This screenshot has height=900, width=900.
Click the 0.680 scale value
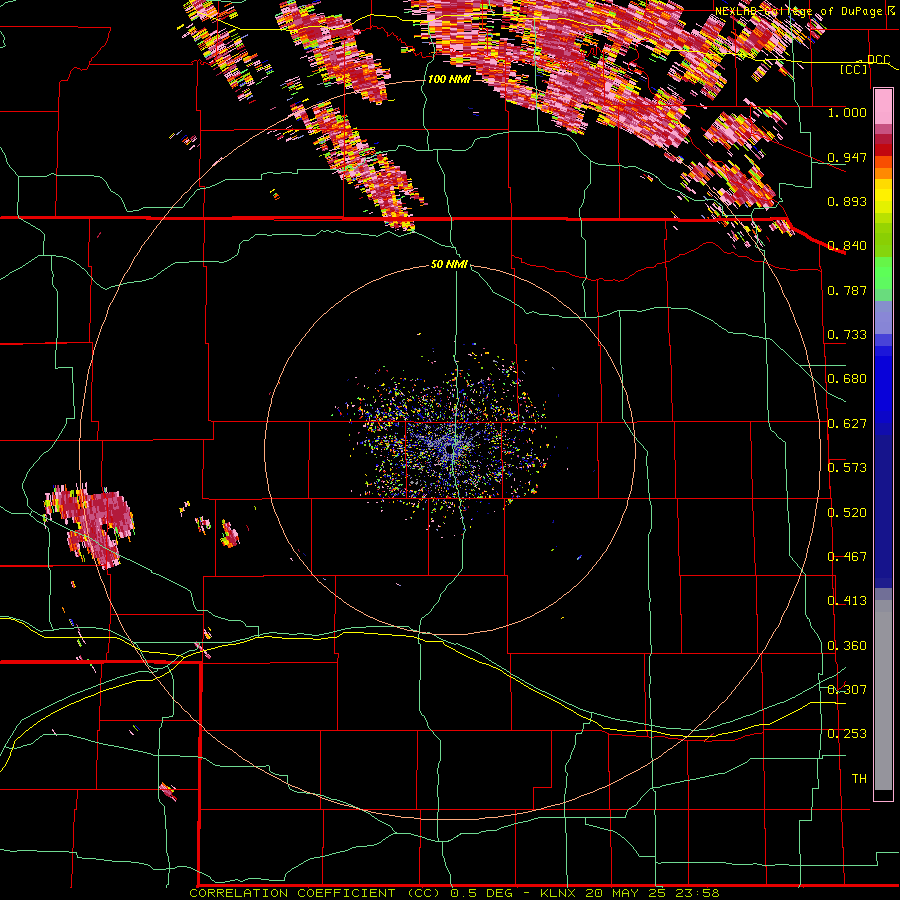847,379
